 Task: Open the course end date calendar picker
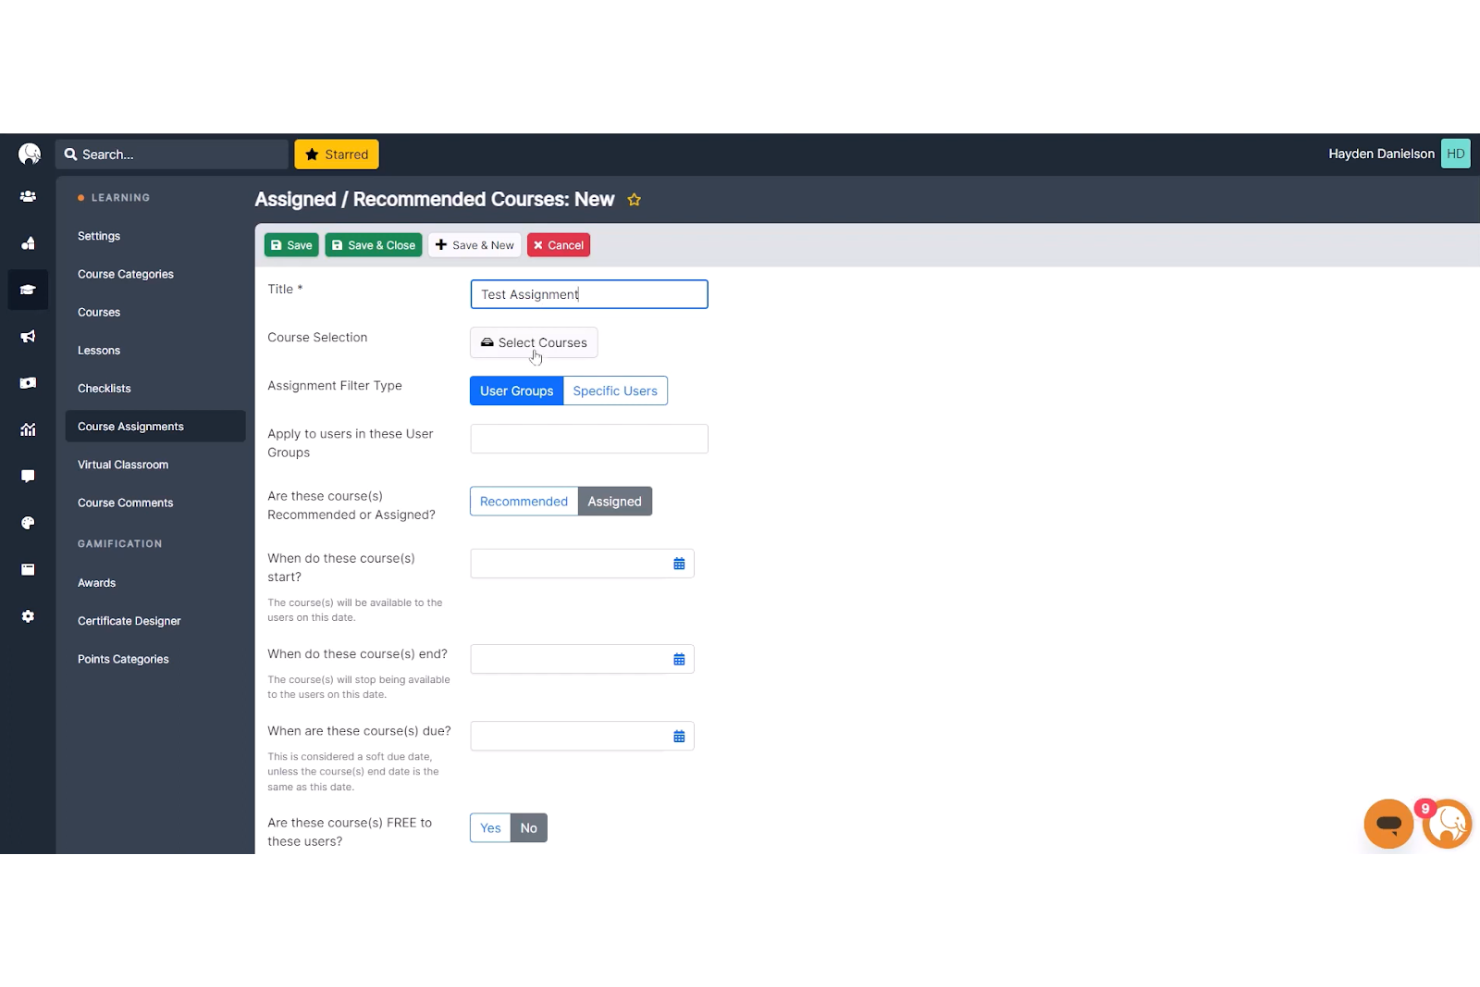[679, 658]
